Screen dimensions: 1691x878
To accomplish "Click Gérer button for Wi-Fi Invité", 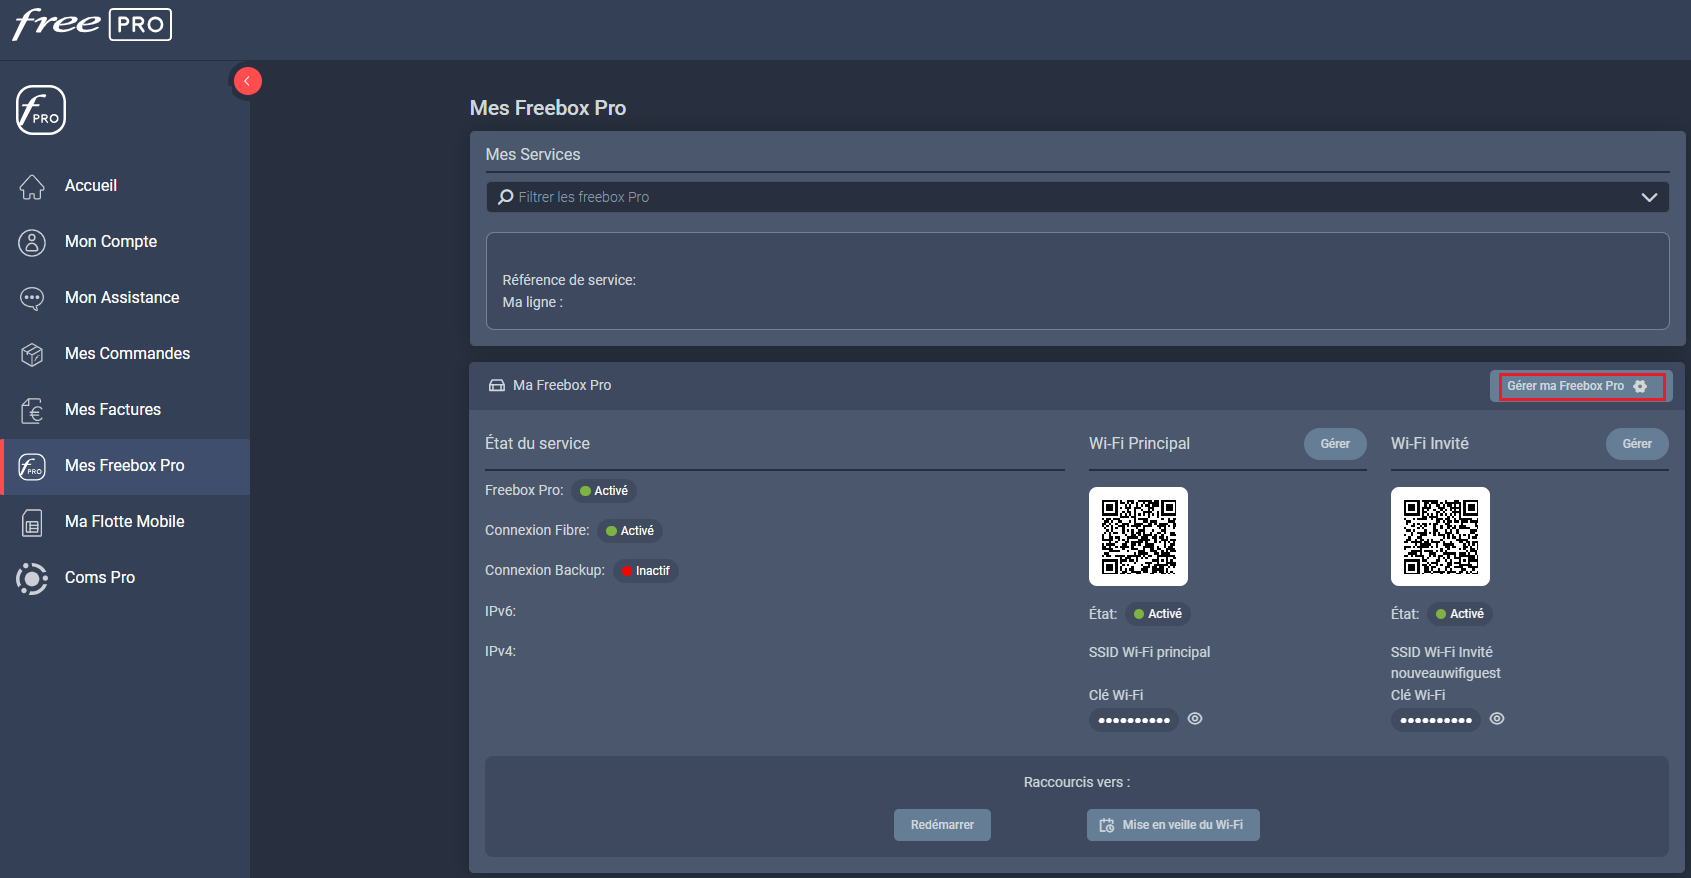I will tap(1637, 444).
